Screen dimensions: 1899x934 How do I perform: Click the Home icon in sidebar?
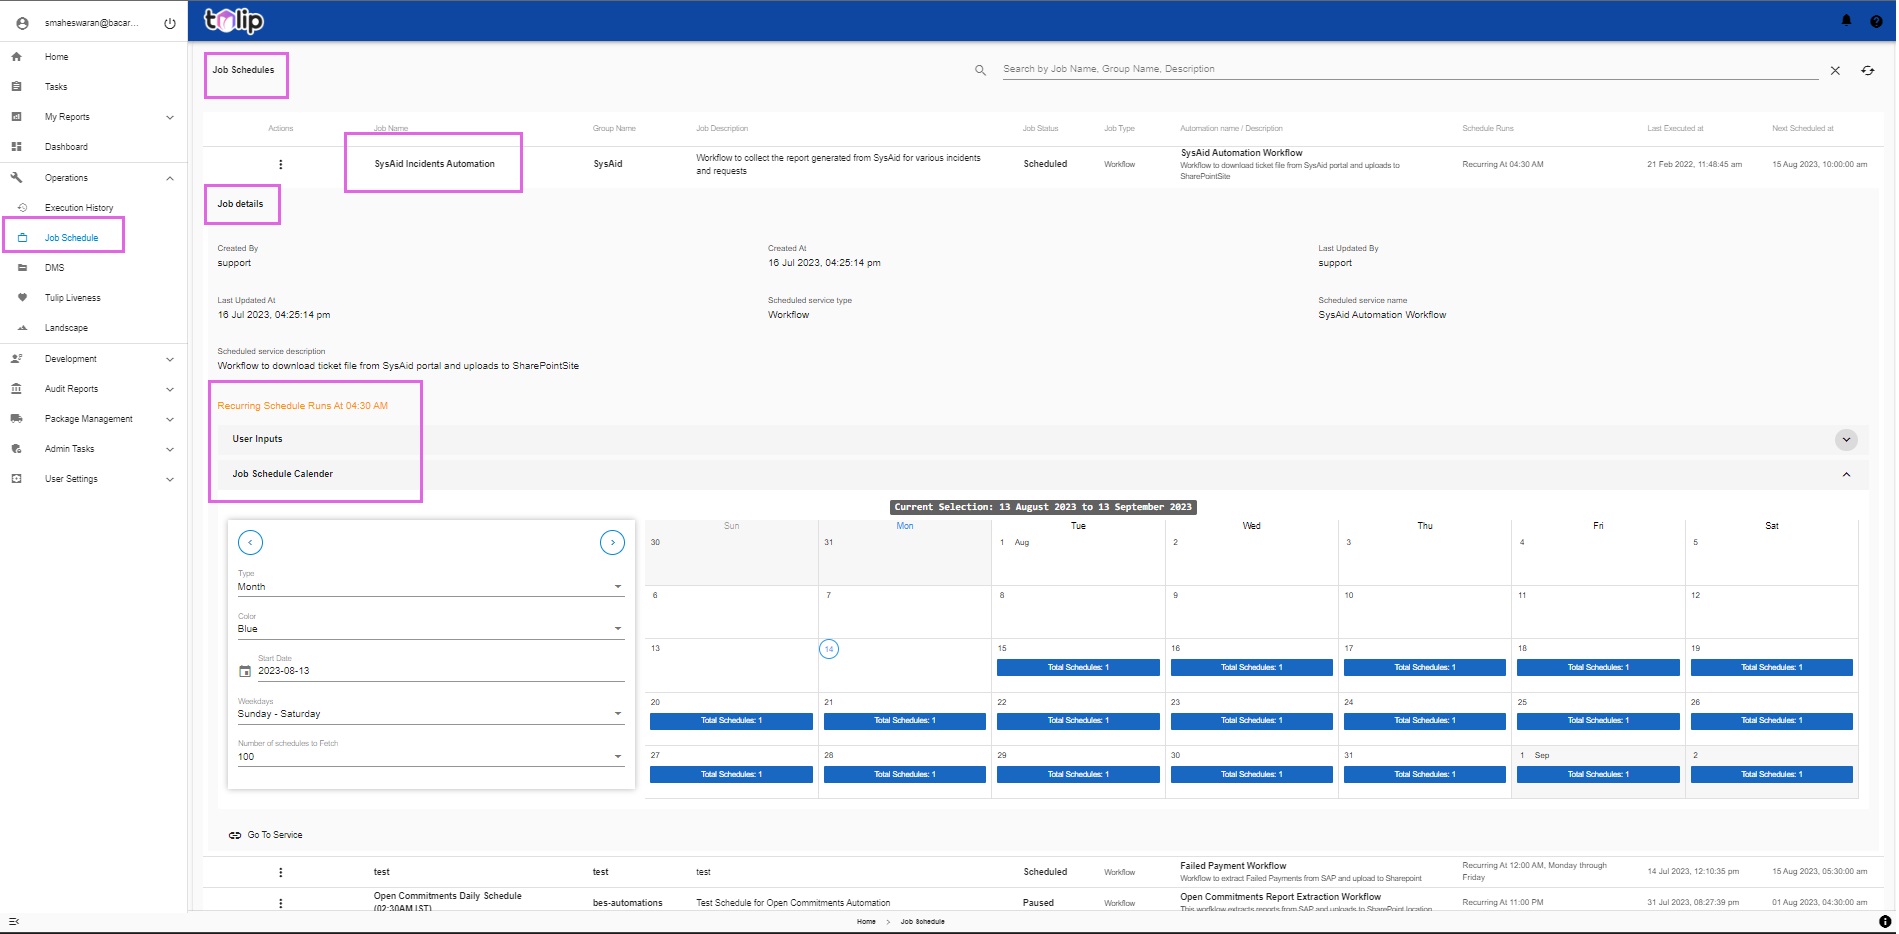(x=16, y=57)
